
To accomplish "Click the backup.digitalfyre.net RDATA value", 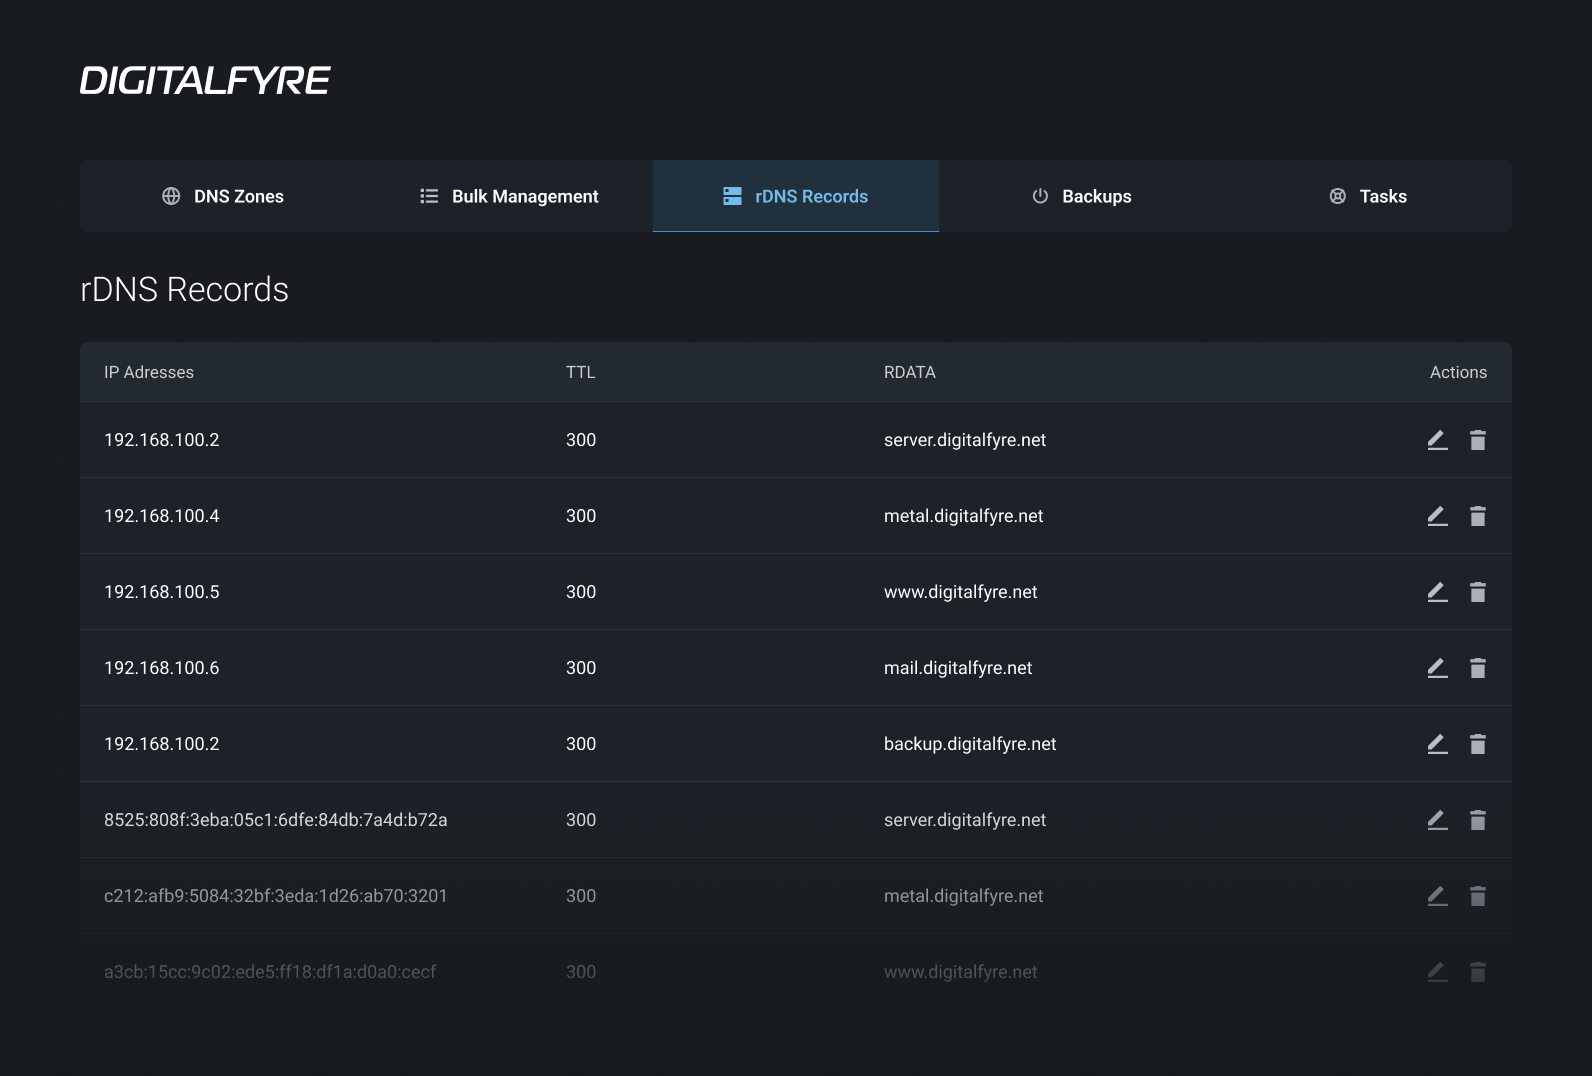I will 970,744.
